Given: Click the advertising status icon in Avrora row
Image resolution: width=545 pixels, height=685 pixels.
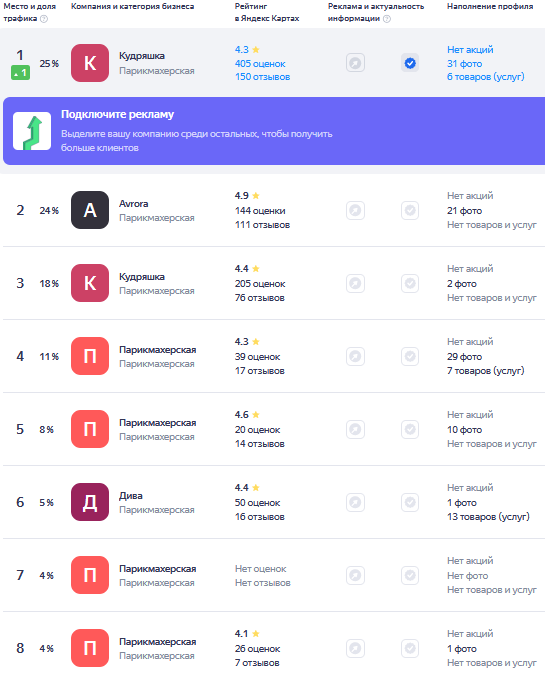Looking at the screenshot, I should [x=355, y=211].
